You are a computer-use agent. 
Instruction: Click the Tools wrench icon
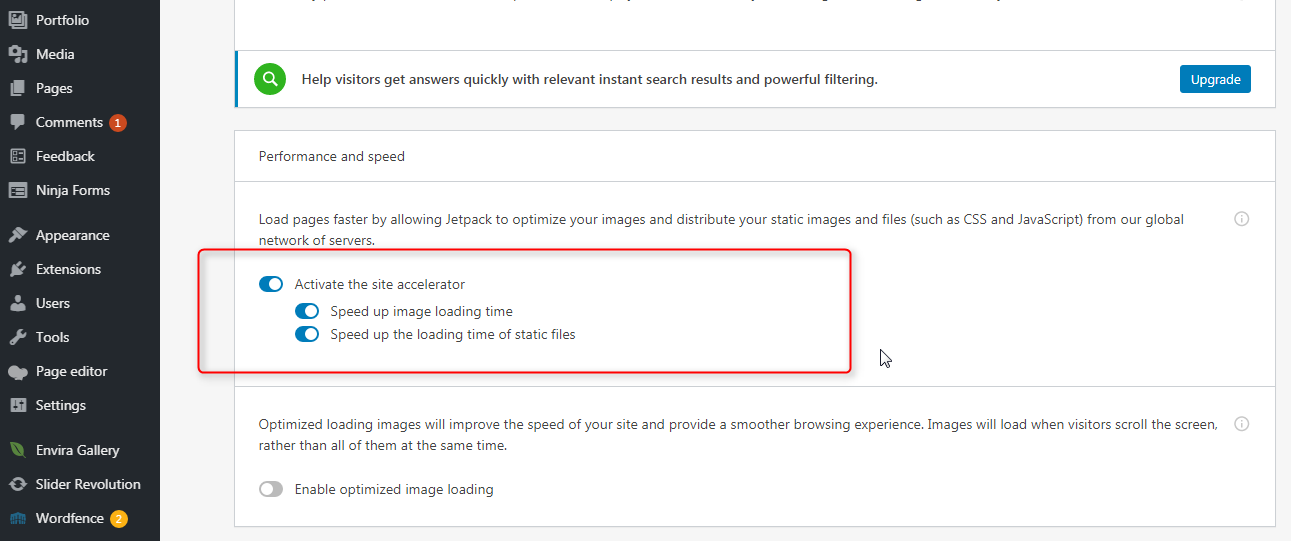click(x=17, y=337)
